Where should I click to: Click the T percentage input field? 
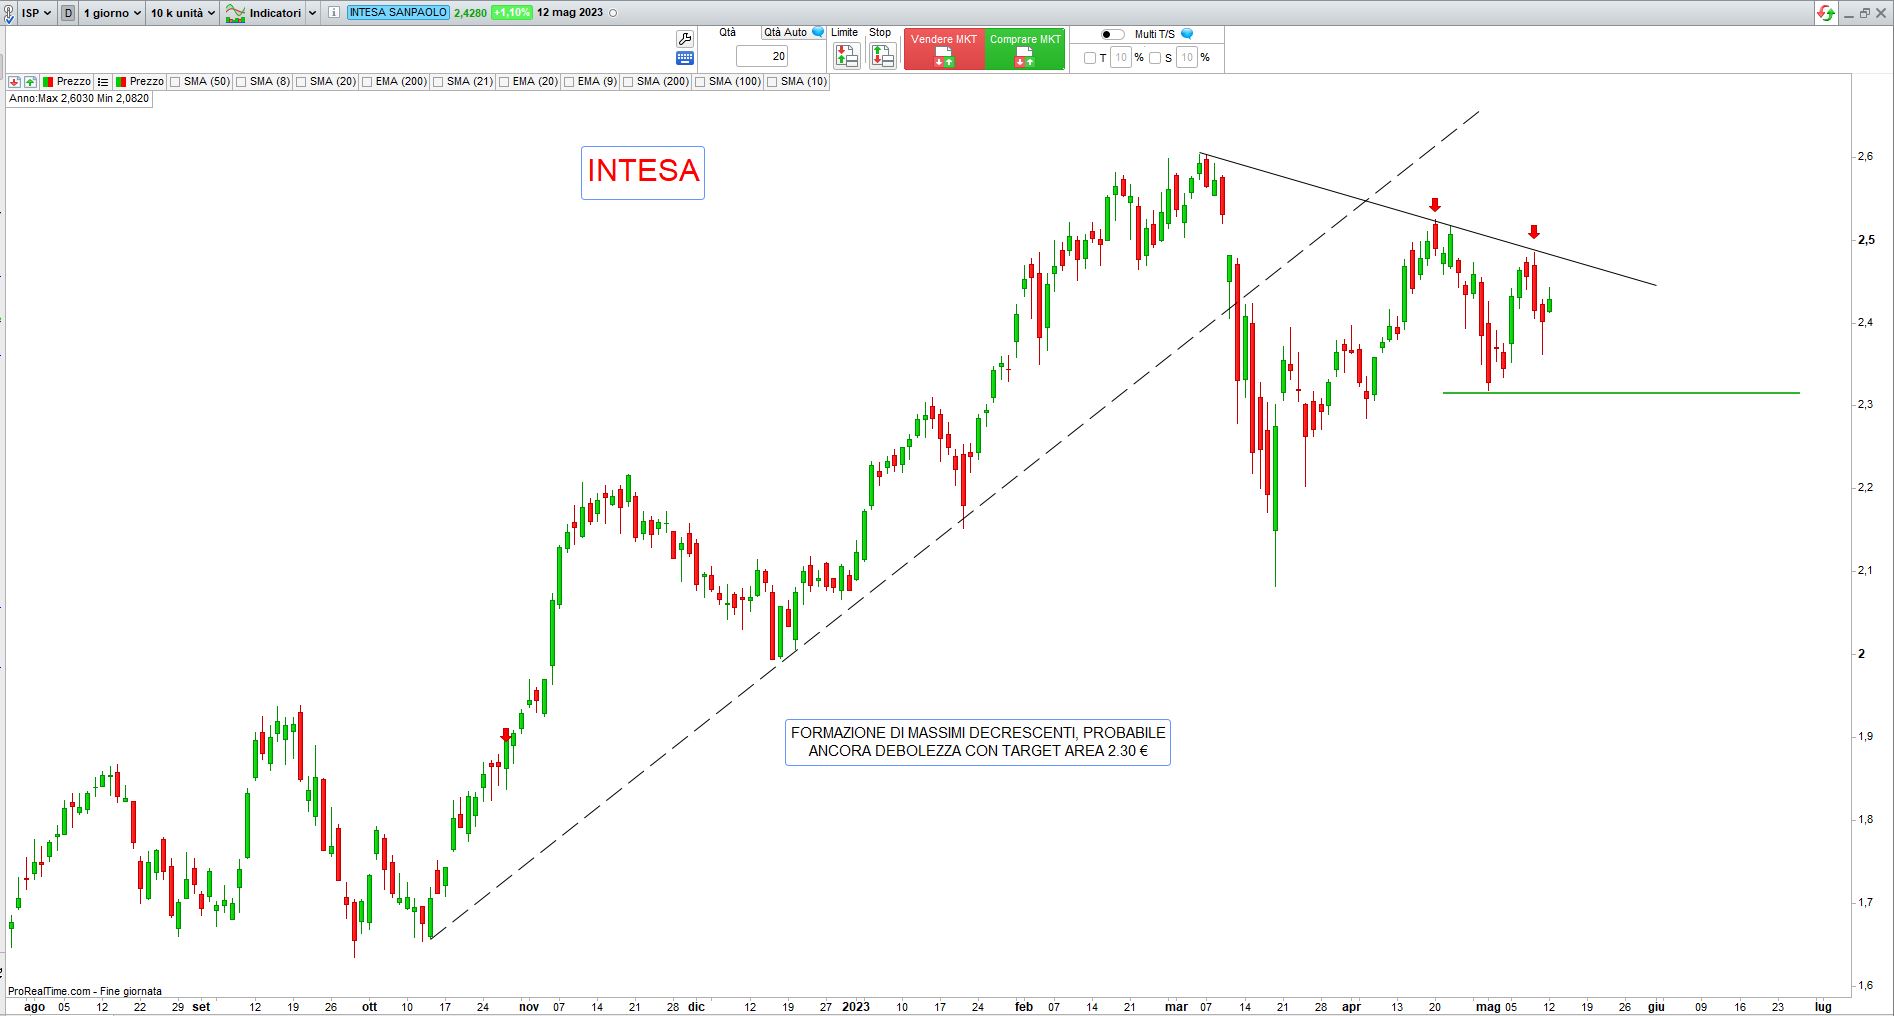pos(1121,58)
